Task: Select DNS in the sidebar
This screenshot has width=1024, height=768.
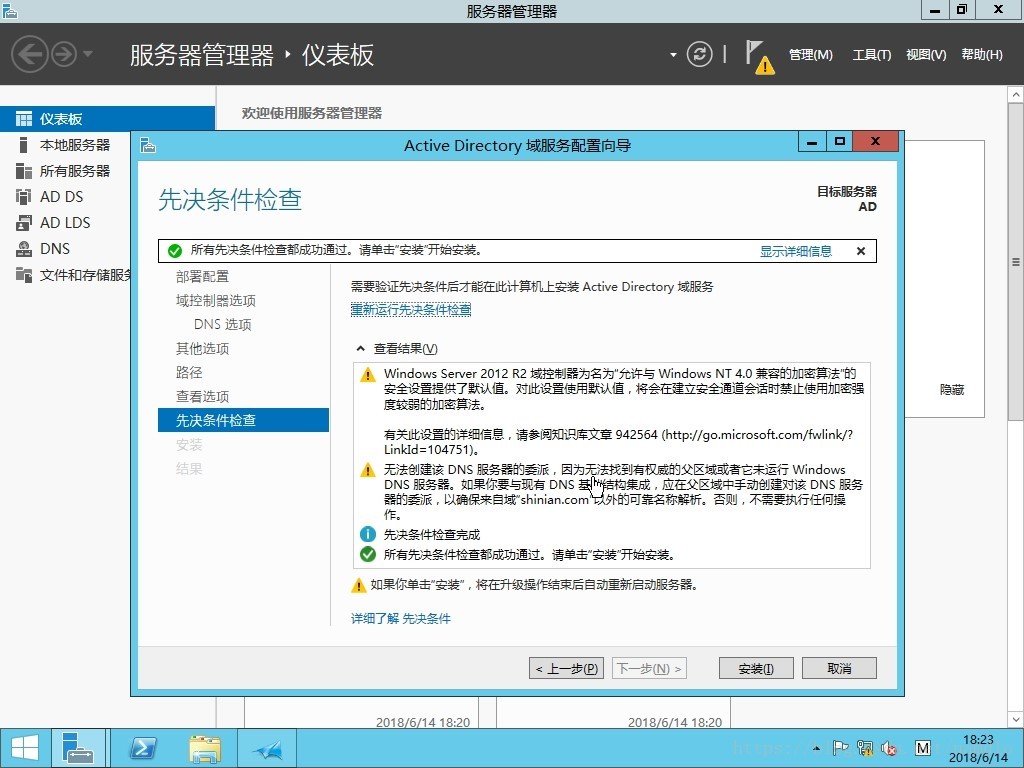Action: (x=55, y=249)
